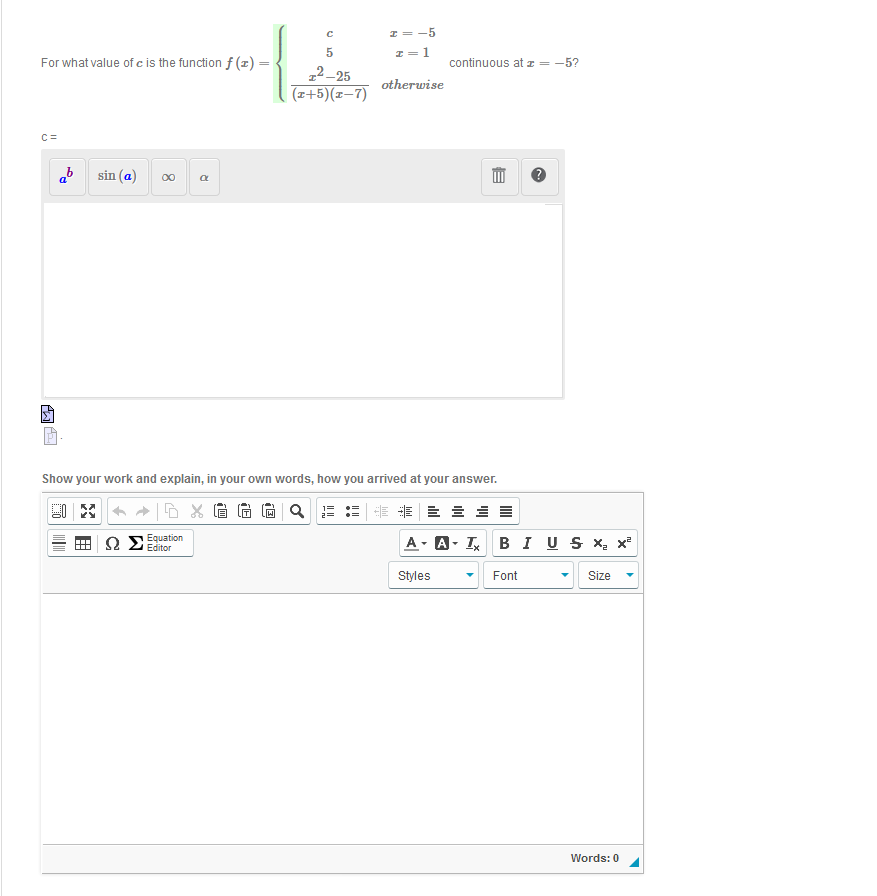Image resolution: width=877 pixels, height=896 pixels.
Task: Toggle bold formatting
Action: 504,543
